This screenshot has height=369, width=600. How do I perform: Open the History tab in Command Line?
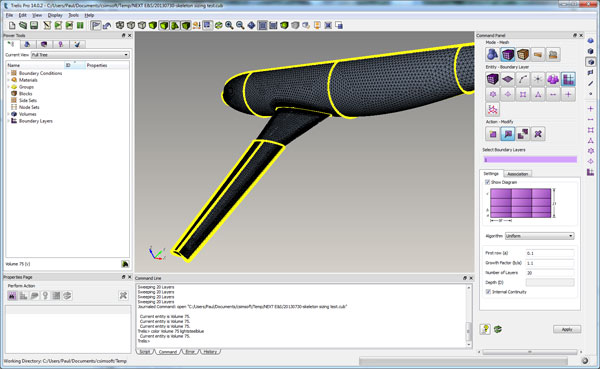coord(210,351)
